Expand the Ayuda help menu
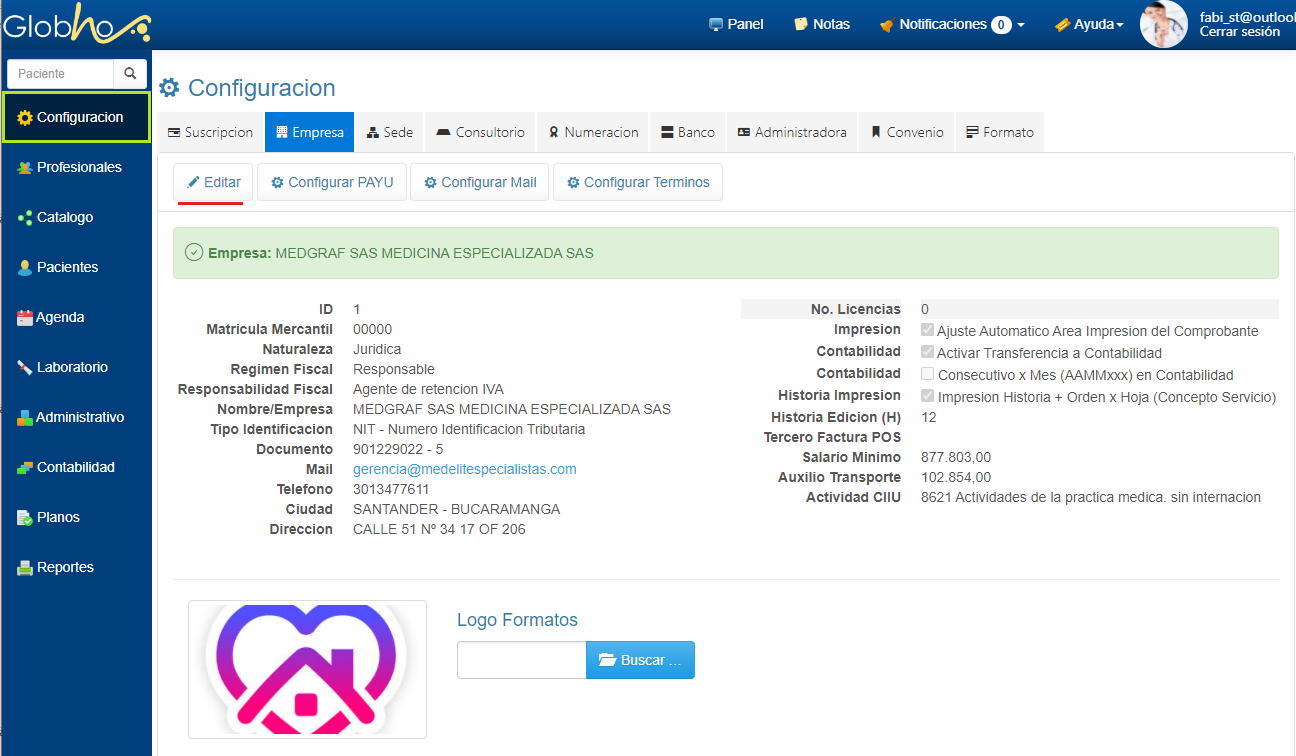This screenshot has width=1296, height=756. coord(1089,24)
